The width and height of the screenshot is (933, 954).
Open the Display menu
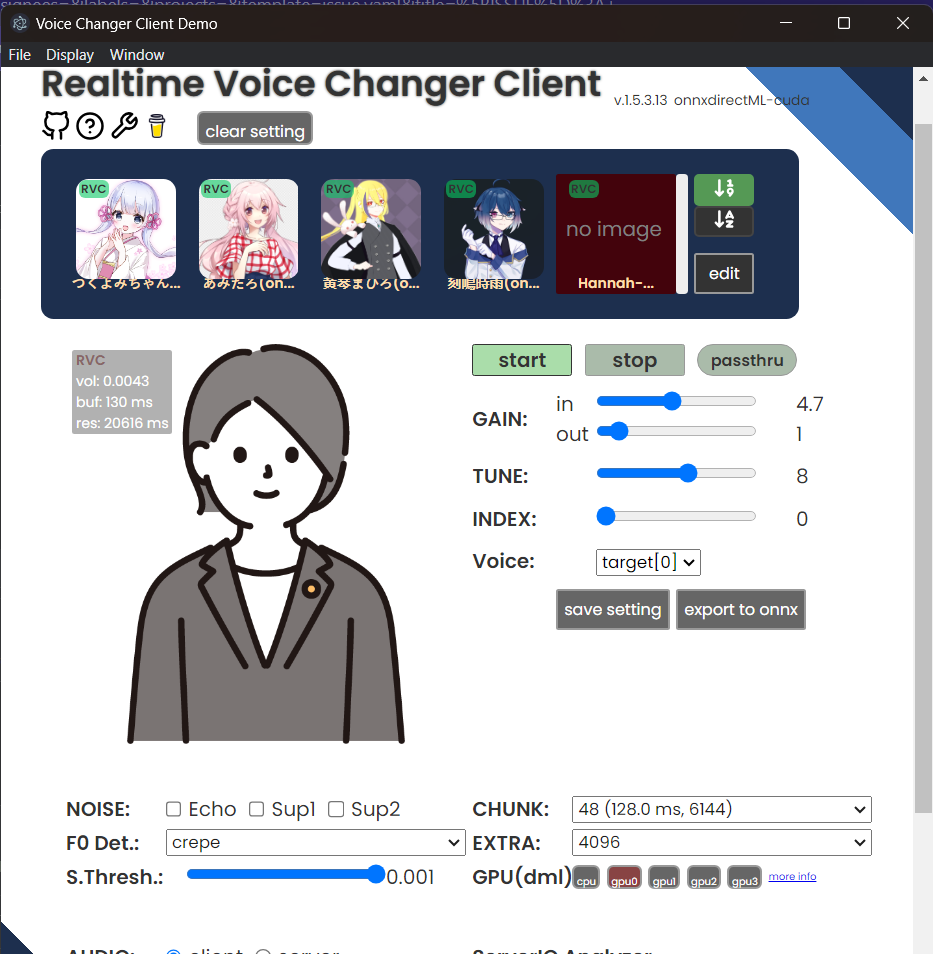pos(69,54)
